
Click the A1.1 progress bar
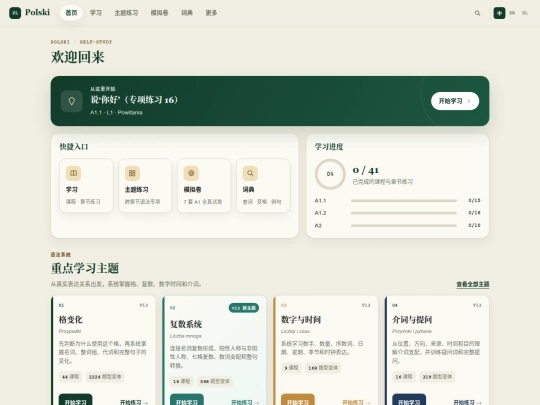[x=404, y=200]
